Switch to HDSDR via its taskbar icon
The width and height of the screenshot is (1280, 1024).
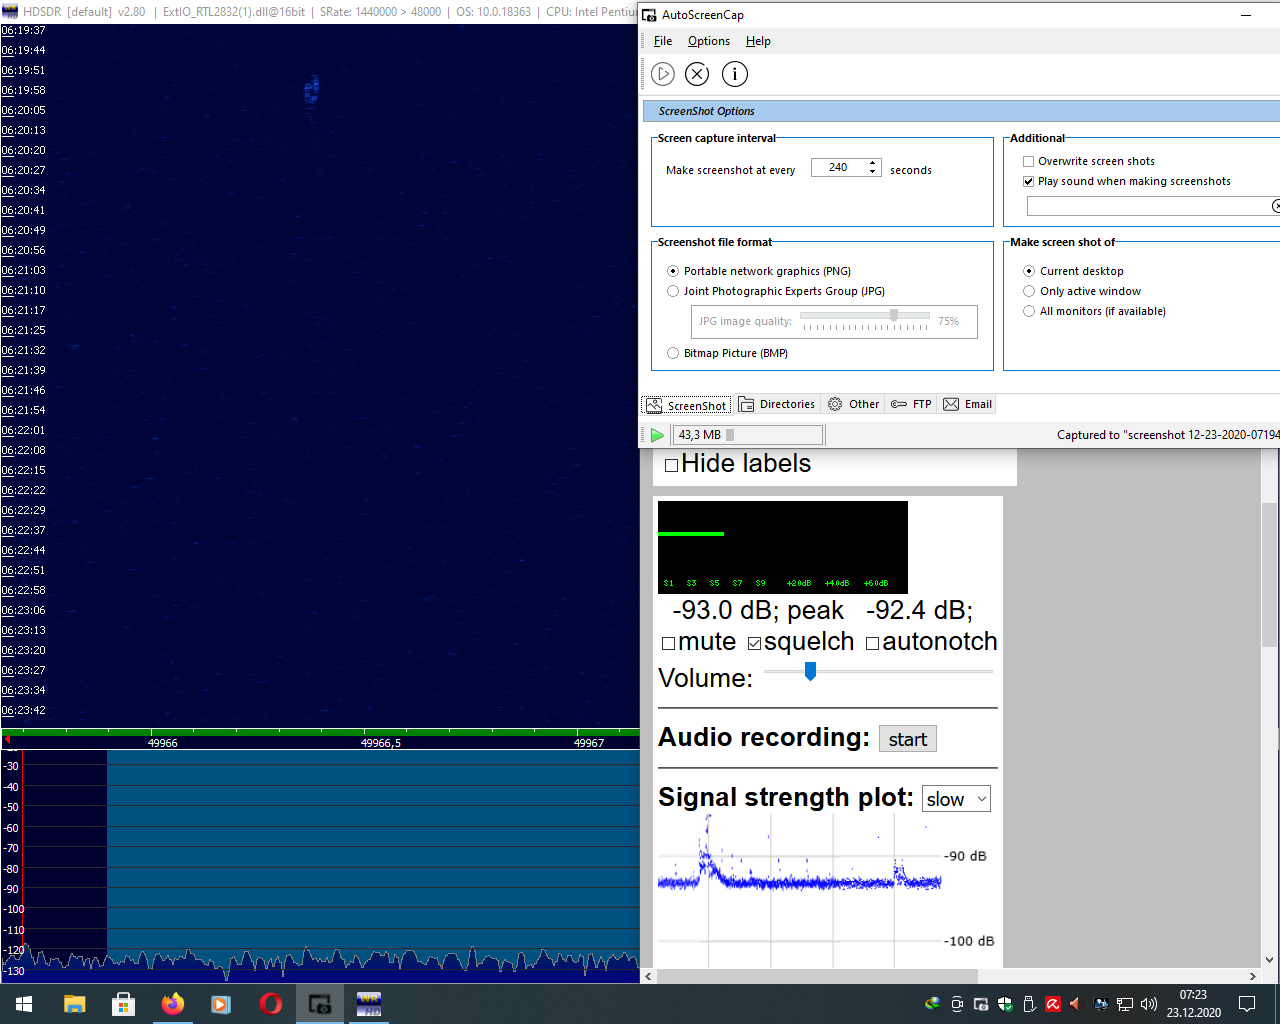[368, 1004]
